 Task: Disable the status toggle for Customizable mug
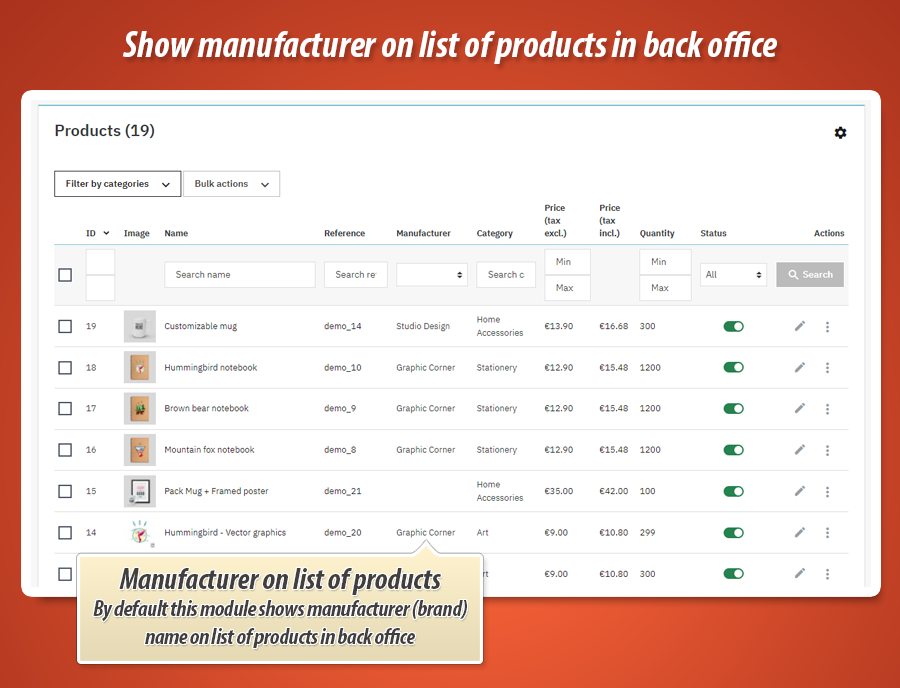[x=734, y=326]
